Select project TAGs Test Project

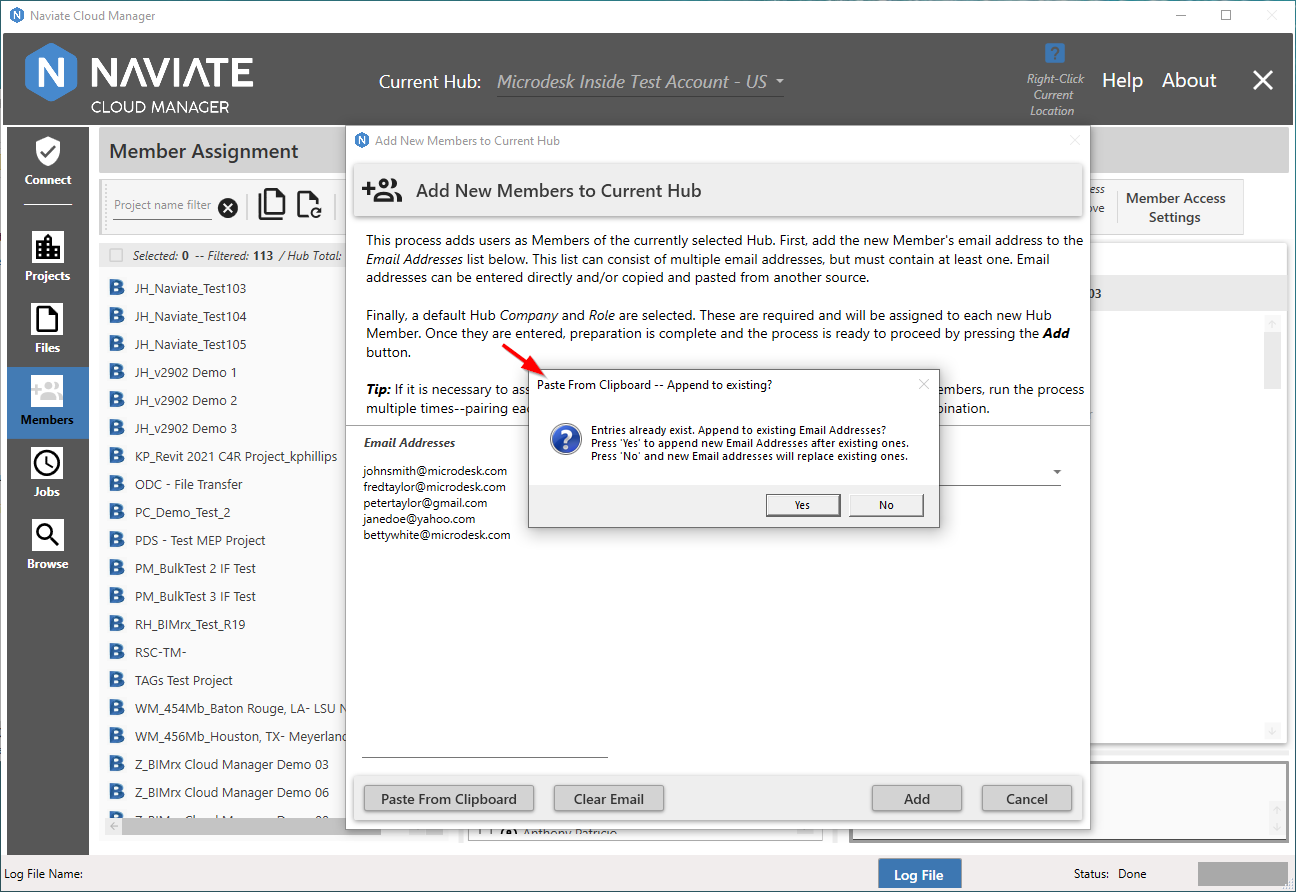tap(184, 680)
